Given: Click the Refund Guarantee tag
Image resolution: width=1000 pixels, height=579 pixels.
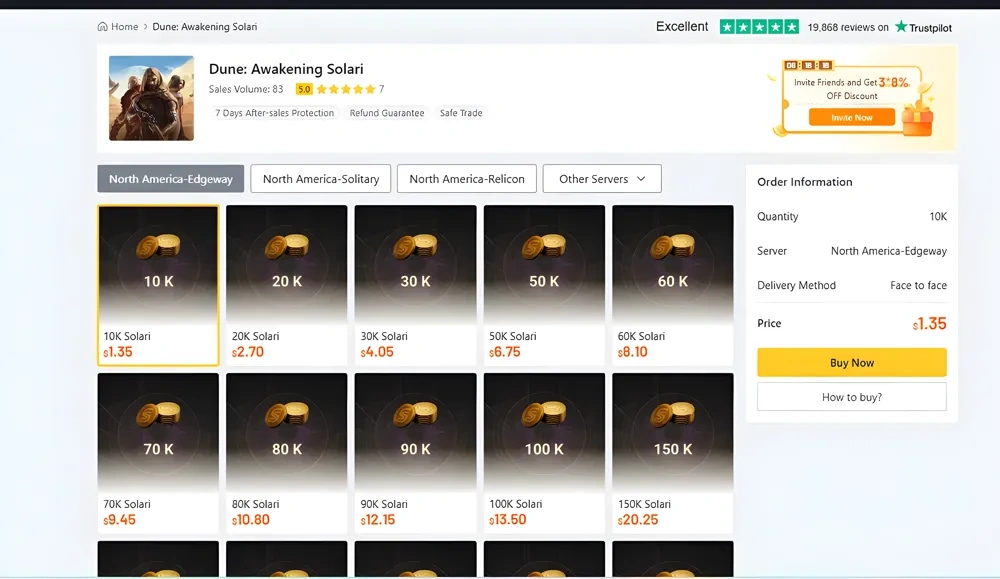Looking at the screenshot, I should point(387,113).
